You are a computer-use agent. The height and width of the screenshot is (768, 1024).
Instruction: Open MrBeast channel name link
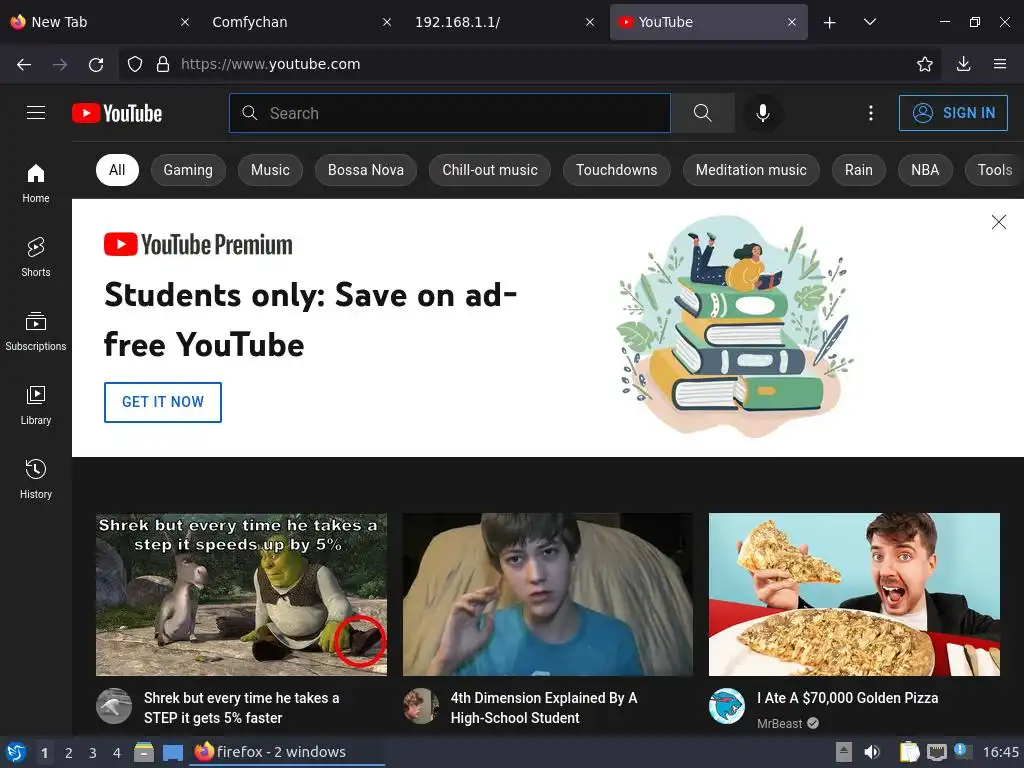780,724
